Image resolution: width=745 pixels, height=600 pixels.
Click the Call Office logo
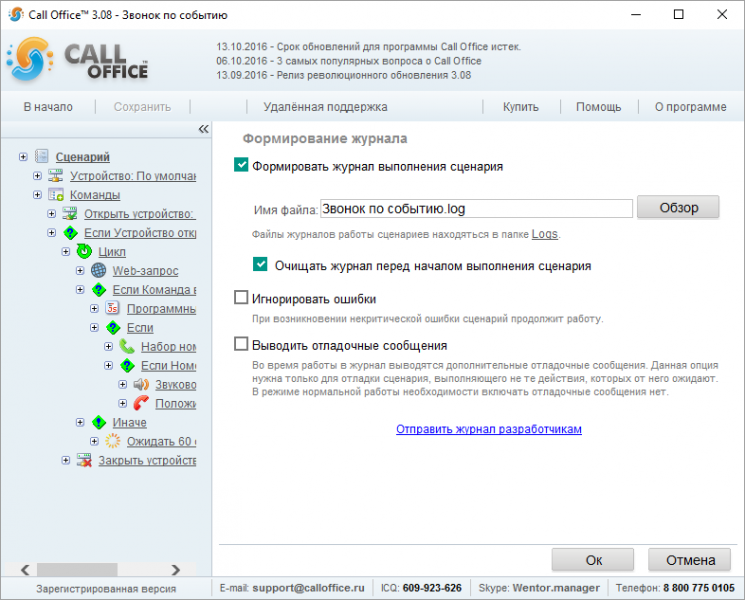point(78,60)
